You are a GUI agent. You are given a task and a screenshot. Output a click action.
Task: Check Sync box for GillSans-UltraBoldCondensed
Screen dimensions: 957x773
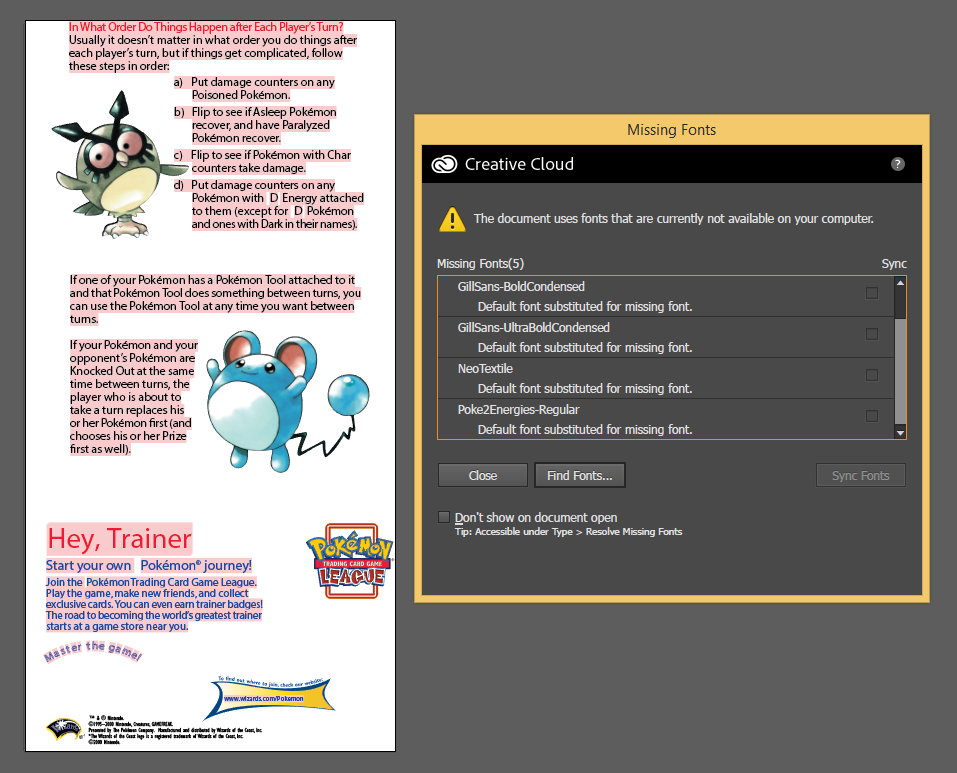point(872,334)
